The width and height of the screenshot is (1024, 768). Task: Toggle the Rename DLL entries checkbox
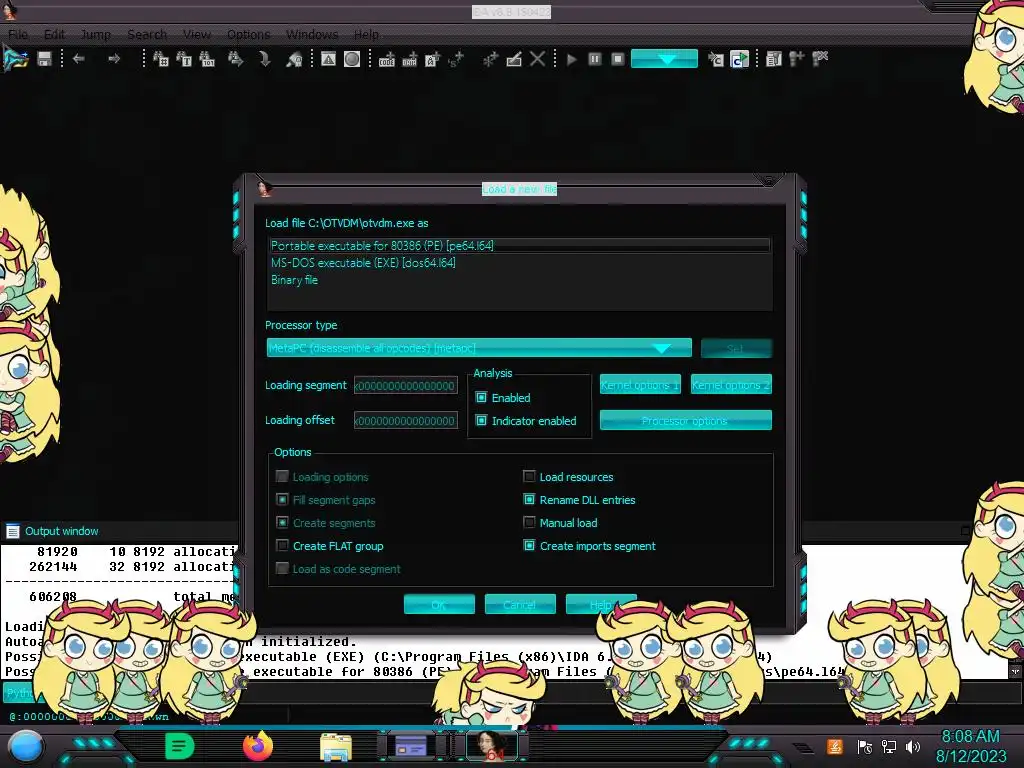(x=529, y=500)
